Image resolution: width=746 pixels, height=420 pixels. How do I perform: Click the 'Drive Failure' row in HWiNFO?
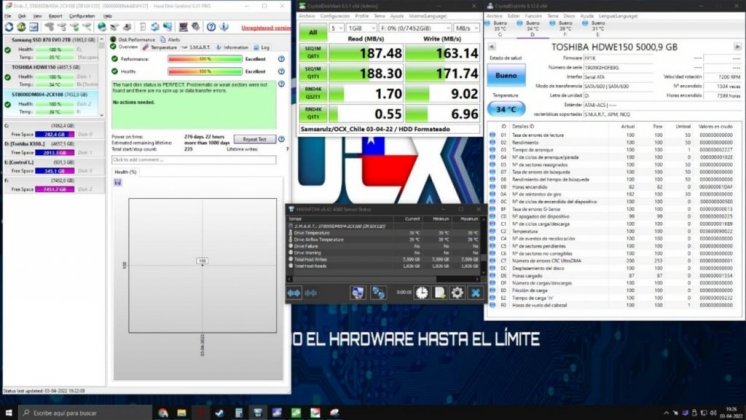pos(386,246)
